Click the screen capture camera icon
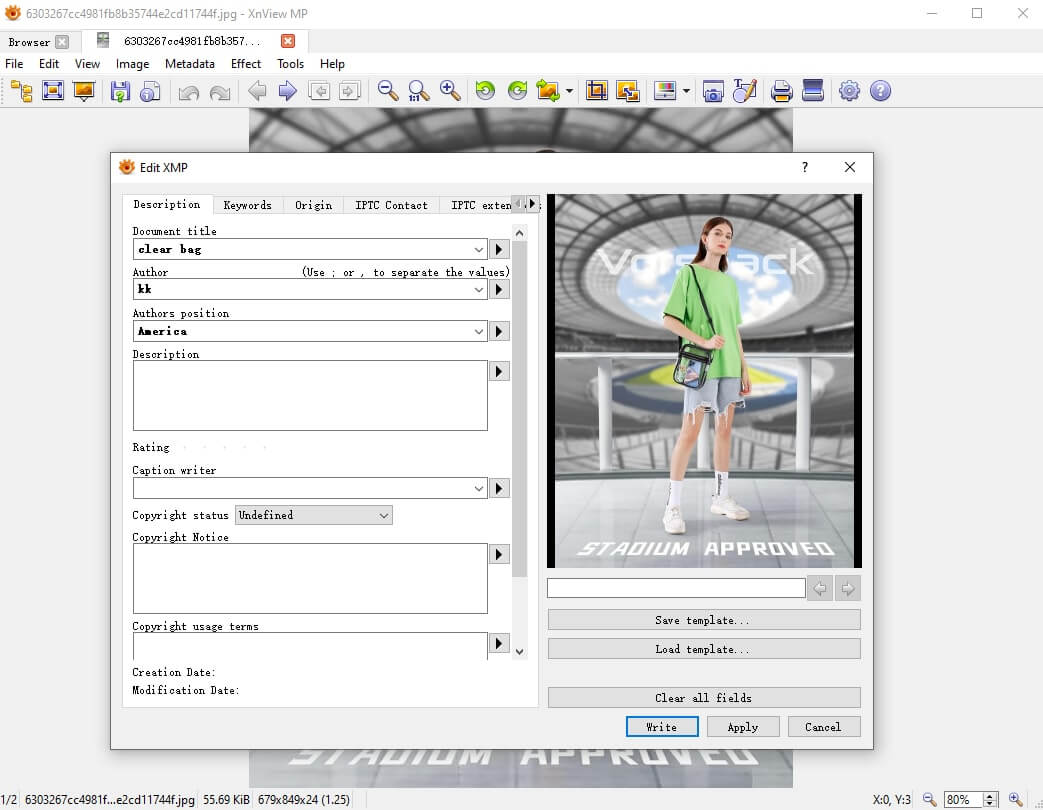This screenshot has width=1043, height=810. tap(713, 90)
